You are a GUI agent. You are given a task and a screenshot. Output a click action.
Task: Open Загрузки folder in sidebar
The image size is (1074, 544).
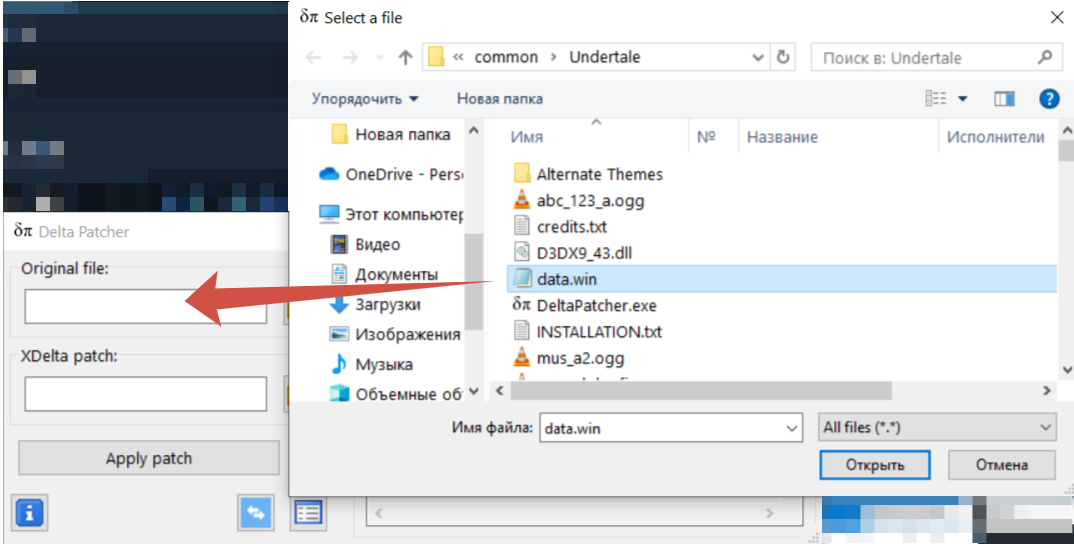coord(388,305)
